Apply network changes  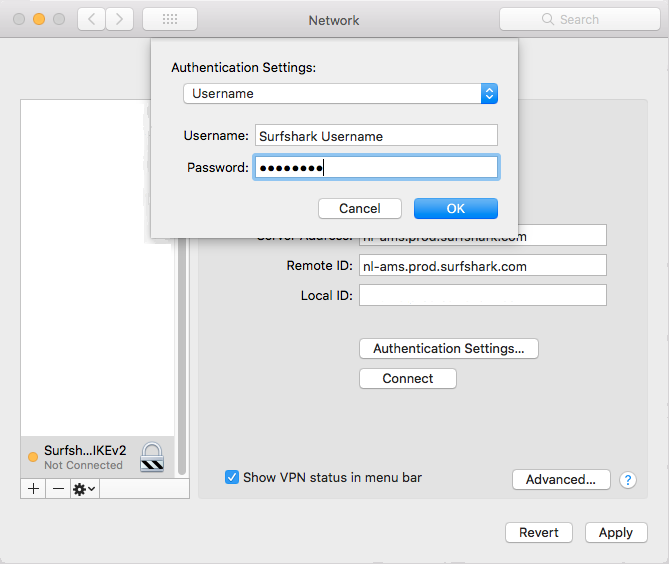pos(616,532)
